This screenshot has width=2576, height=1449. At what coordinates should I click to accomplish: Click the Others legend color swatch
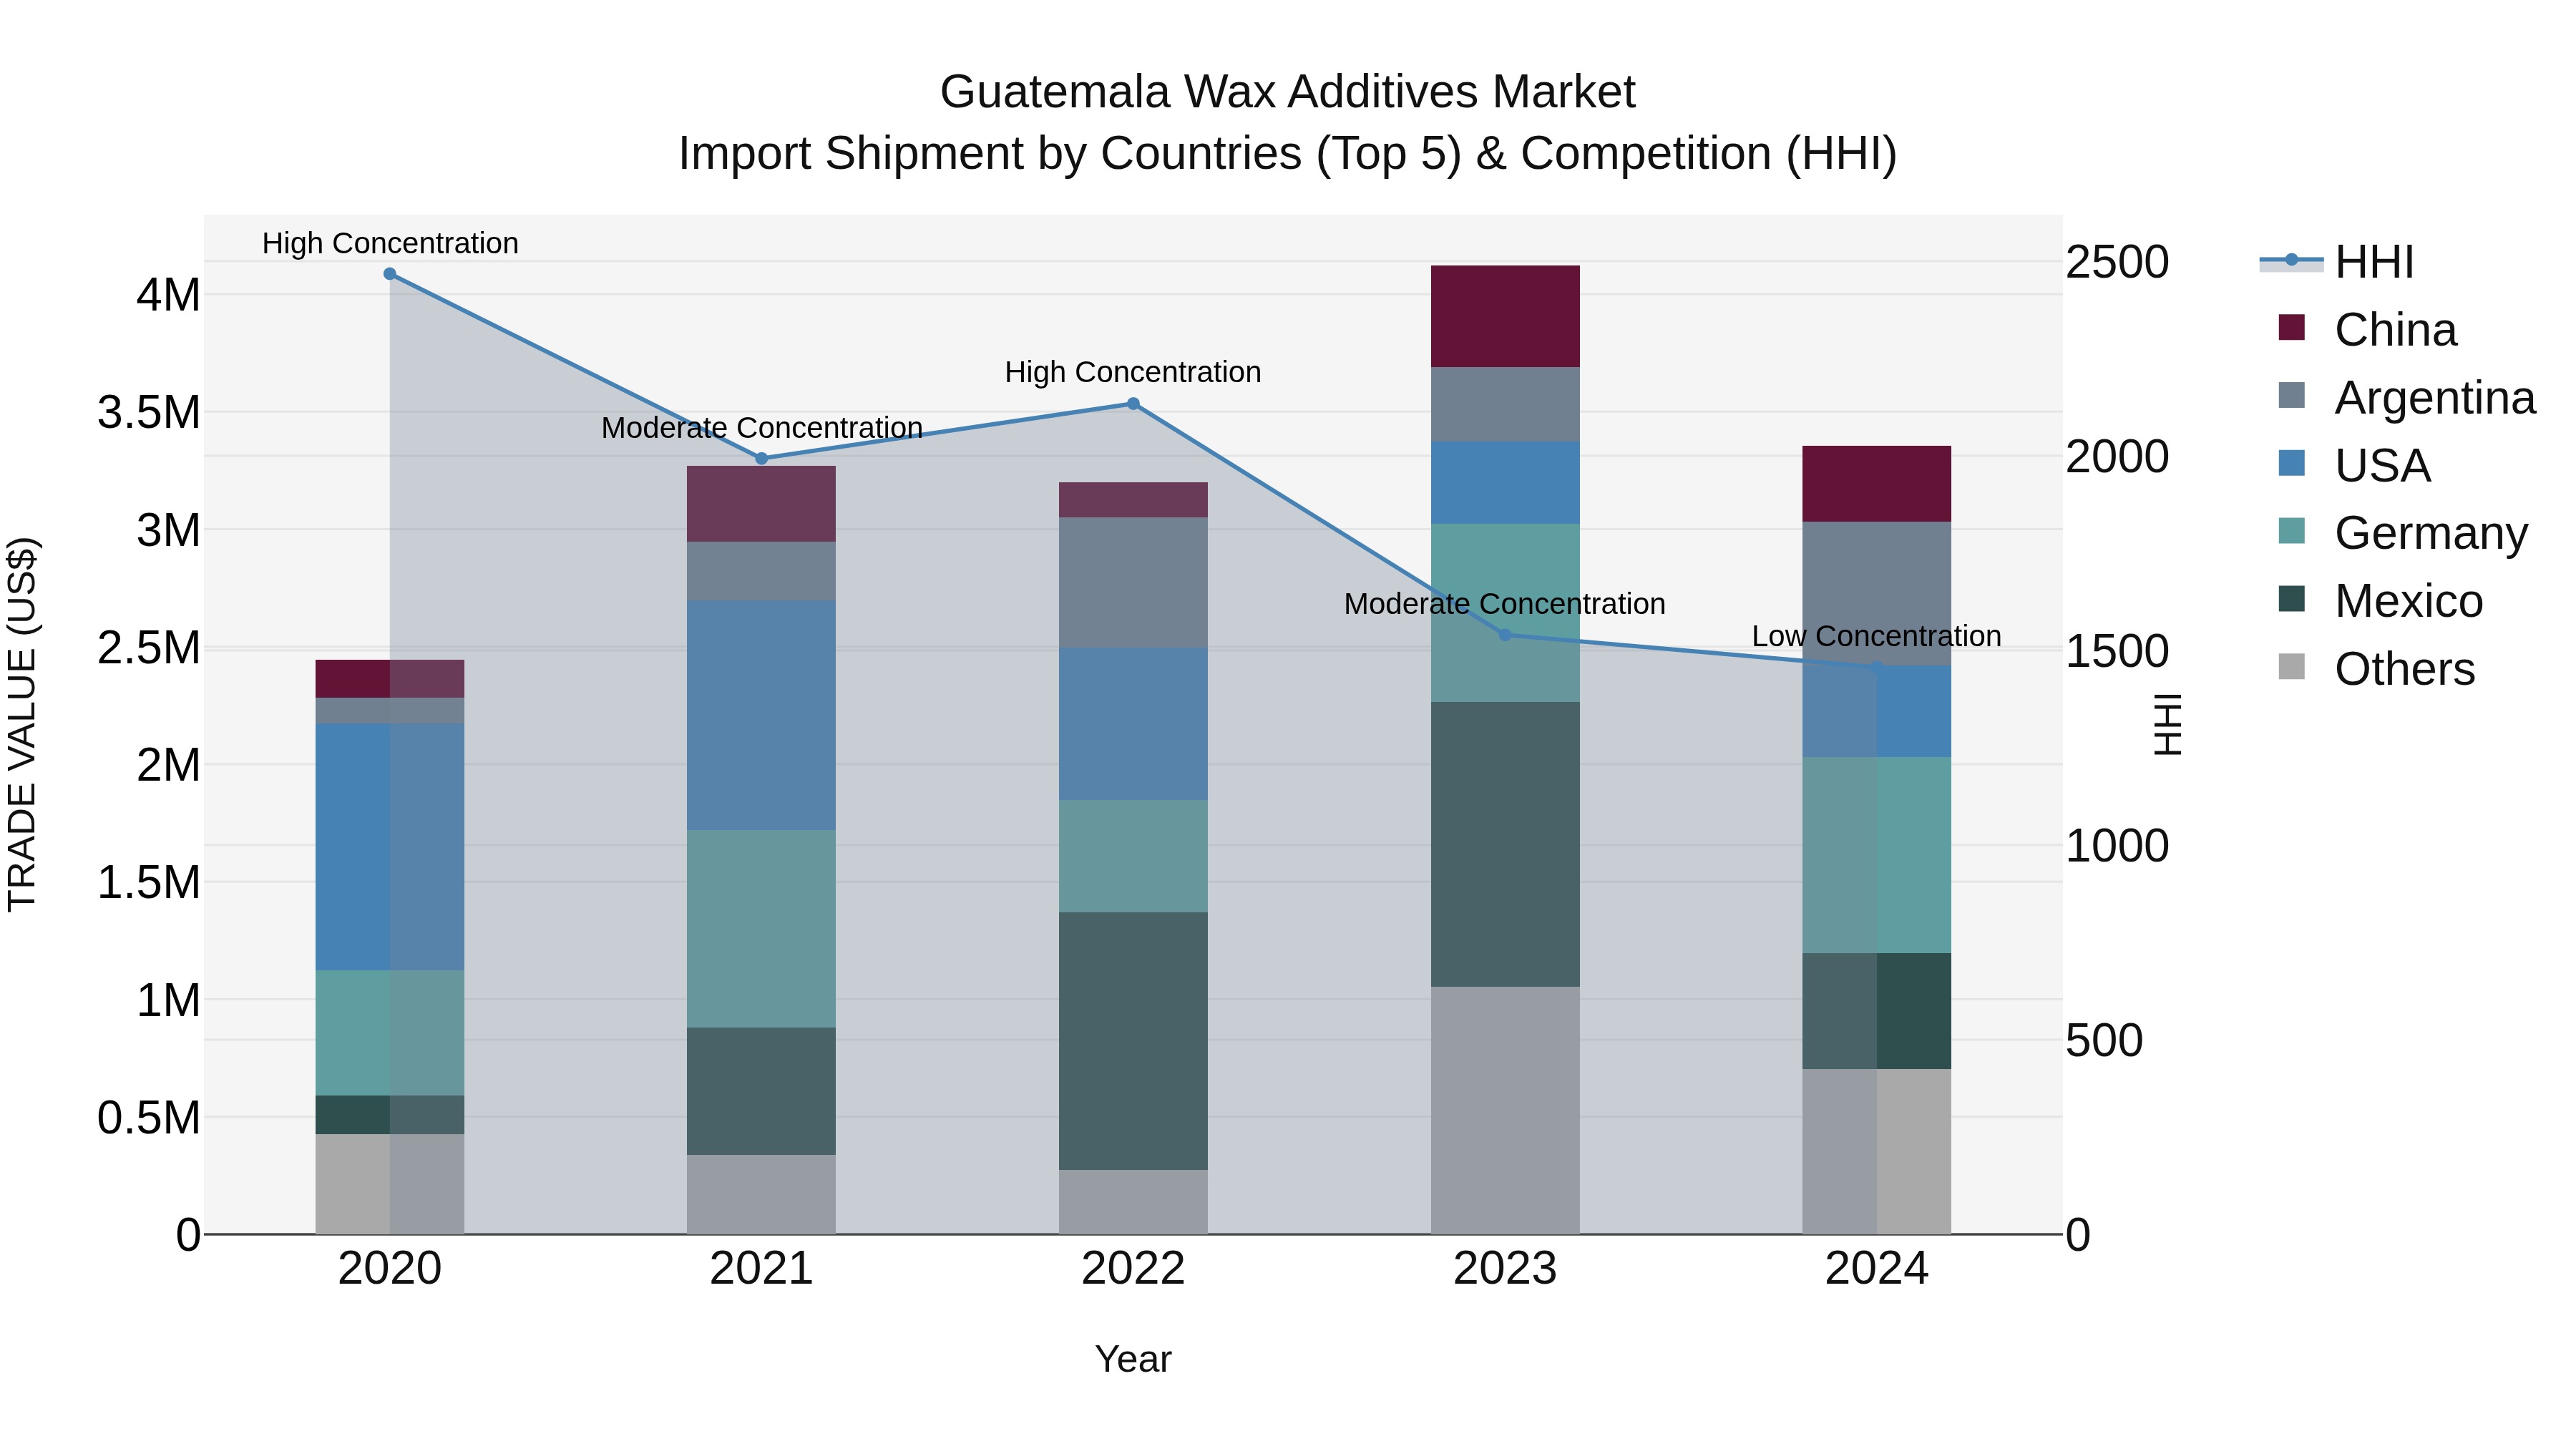click(2291, 667)
